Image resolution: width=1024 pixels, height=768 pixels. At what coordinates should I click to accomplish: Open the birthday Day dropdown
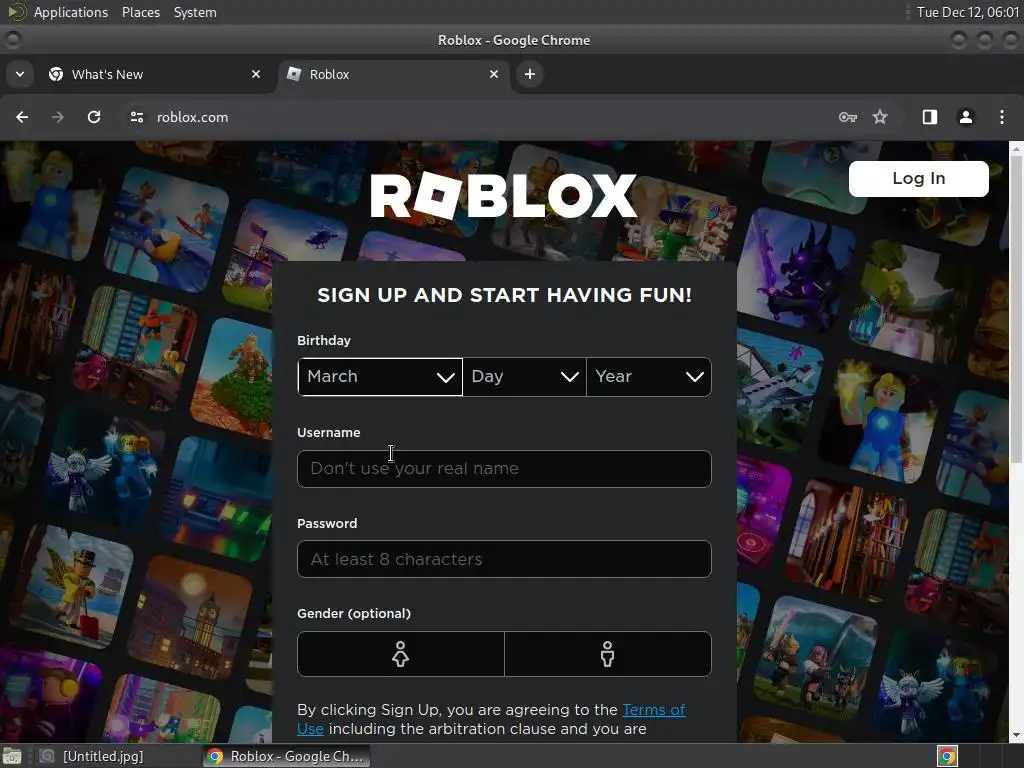(524, 376)
